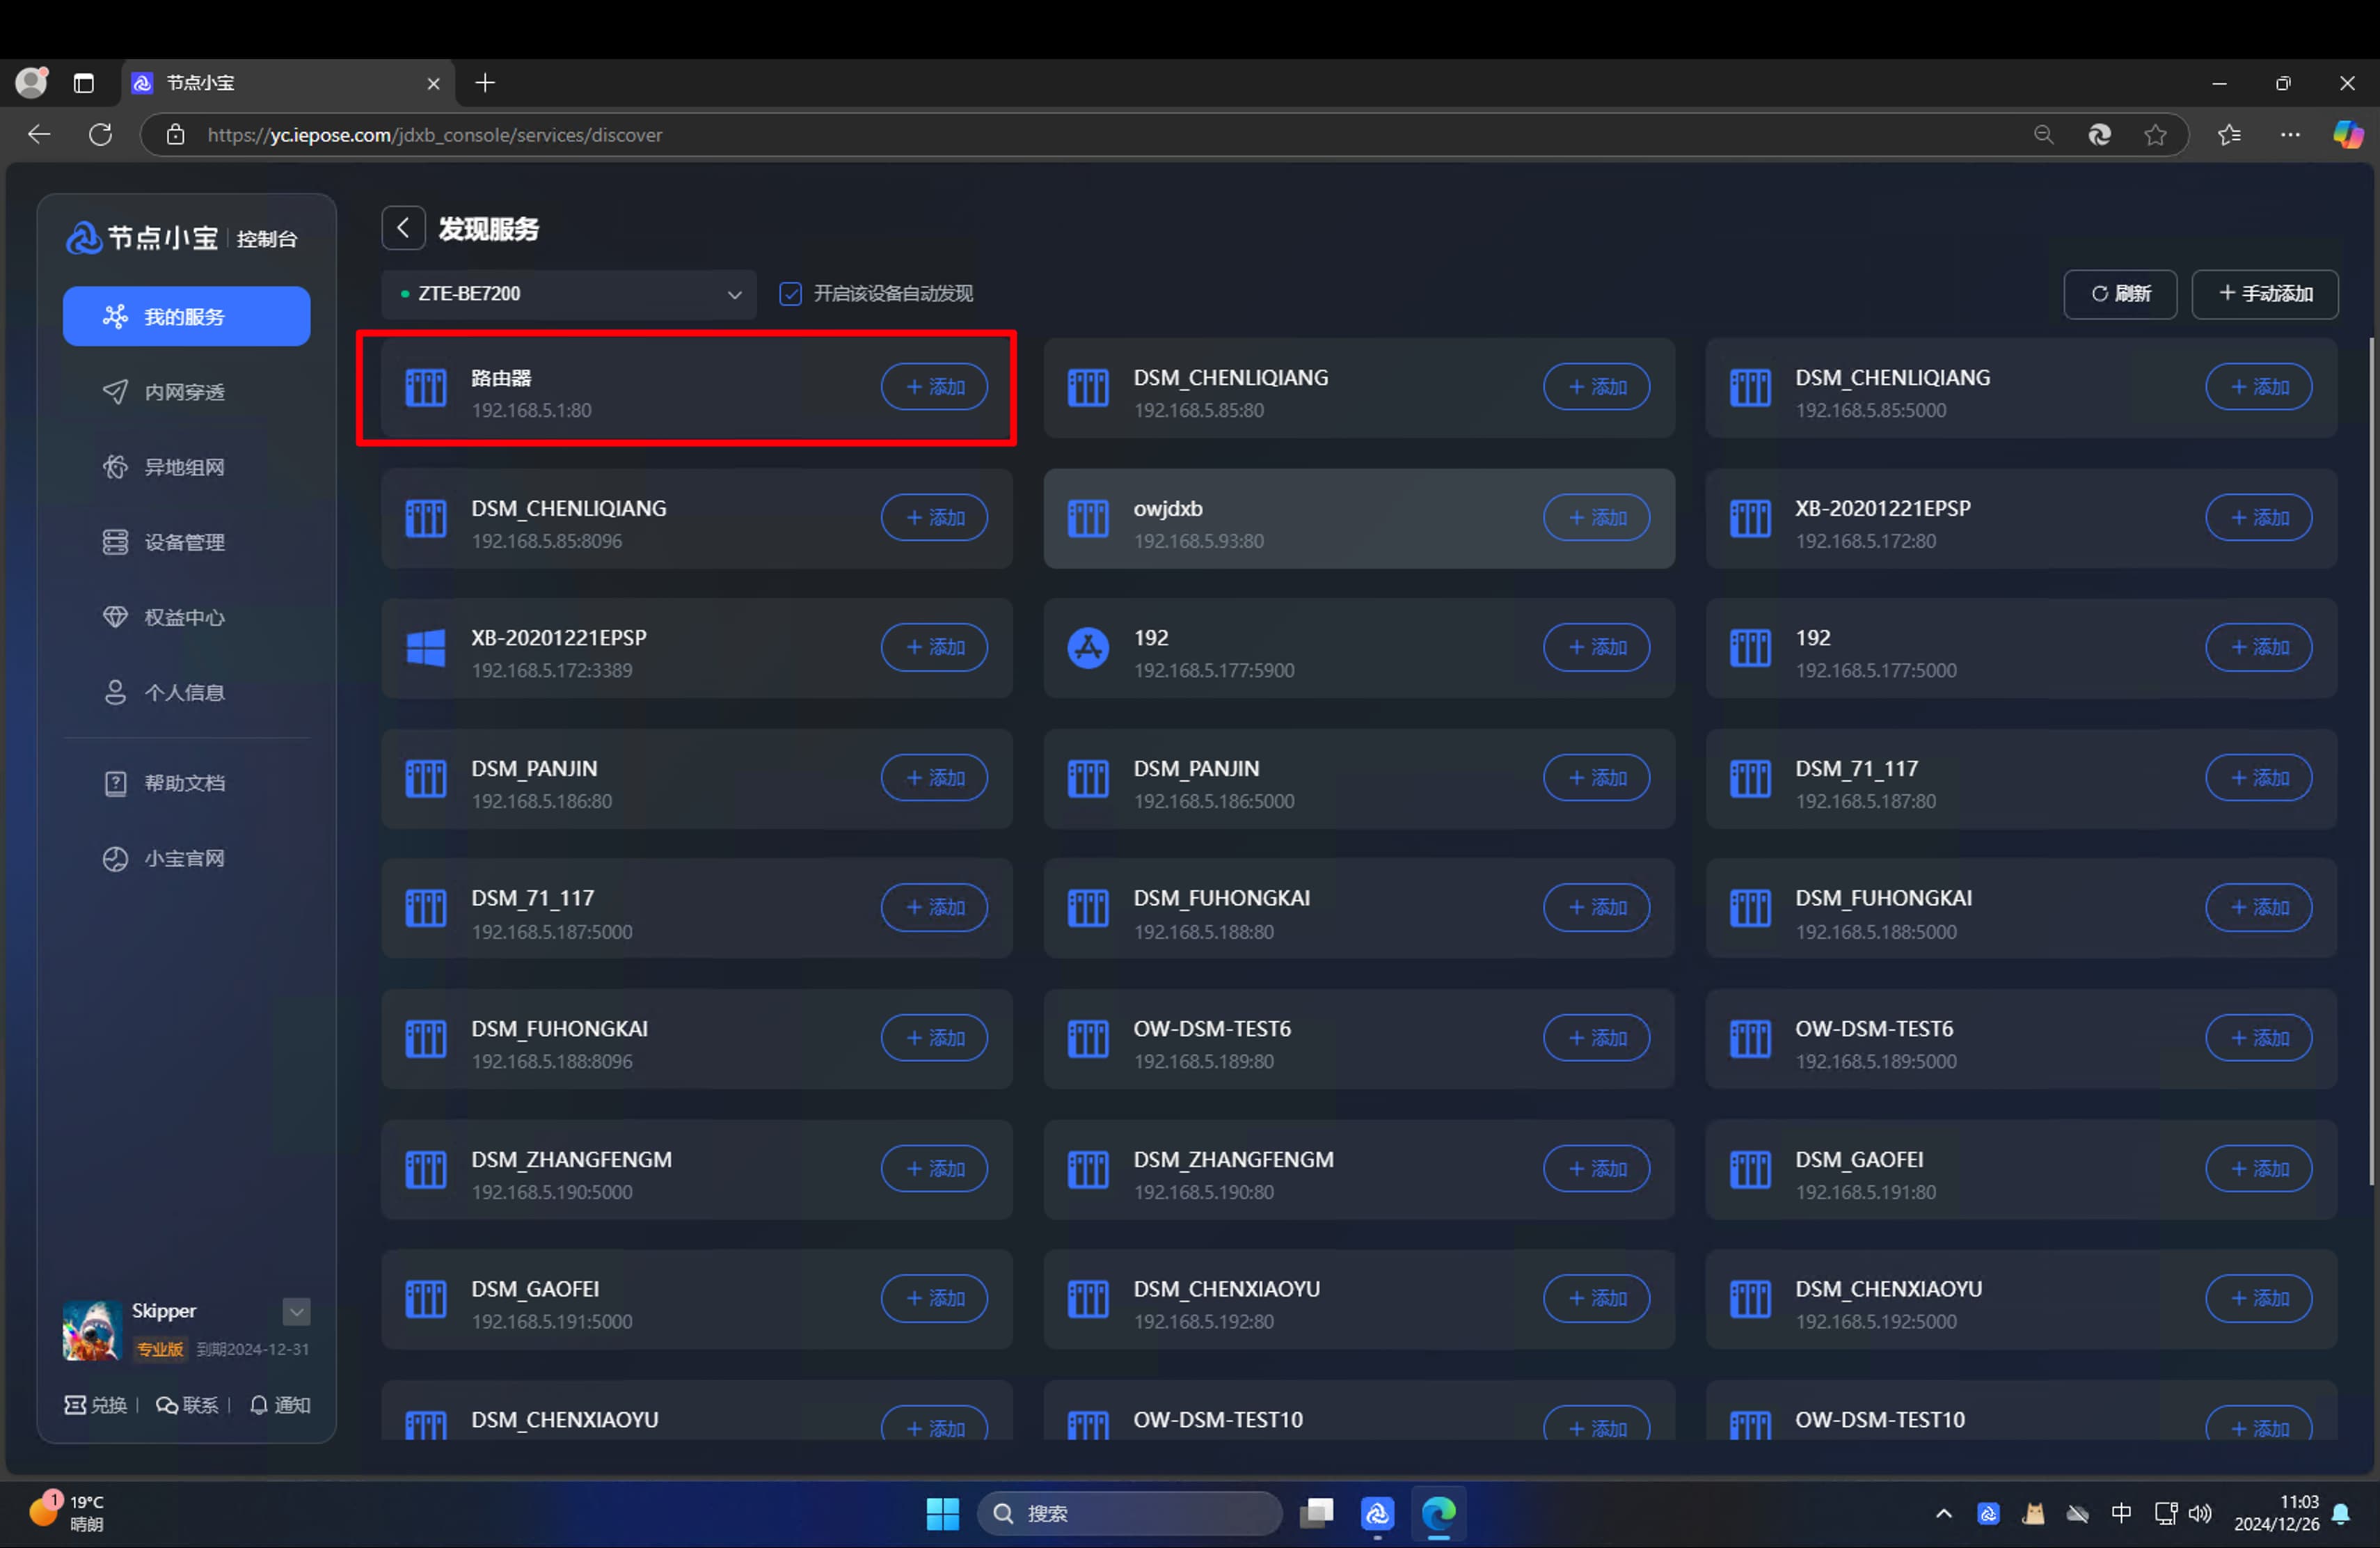Add the 路由器 192.168.5.1:80 service
This screenshot has height=1548, width=2380.
934,387
